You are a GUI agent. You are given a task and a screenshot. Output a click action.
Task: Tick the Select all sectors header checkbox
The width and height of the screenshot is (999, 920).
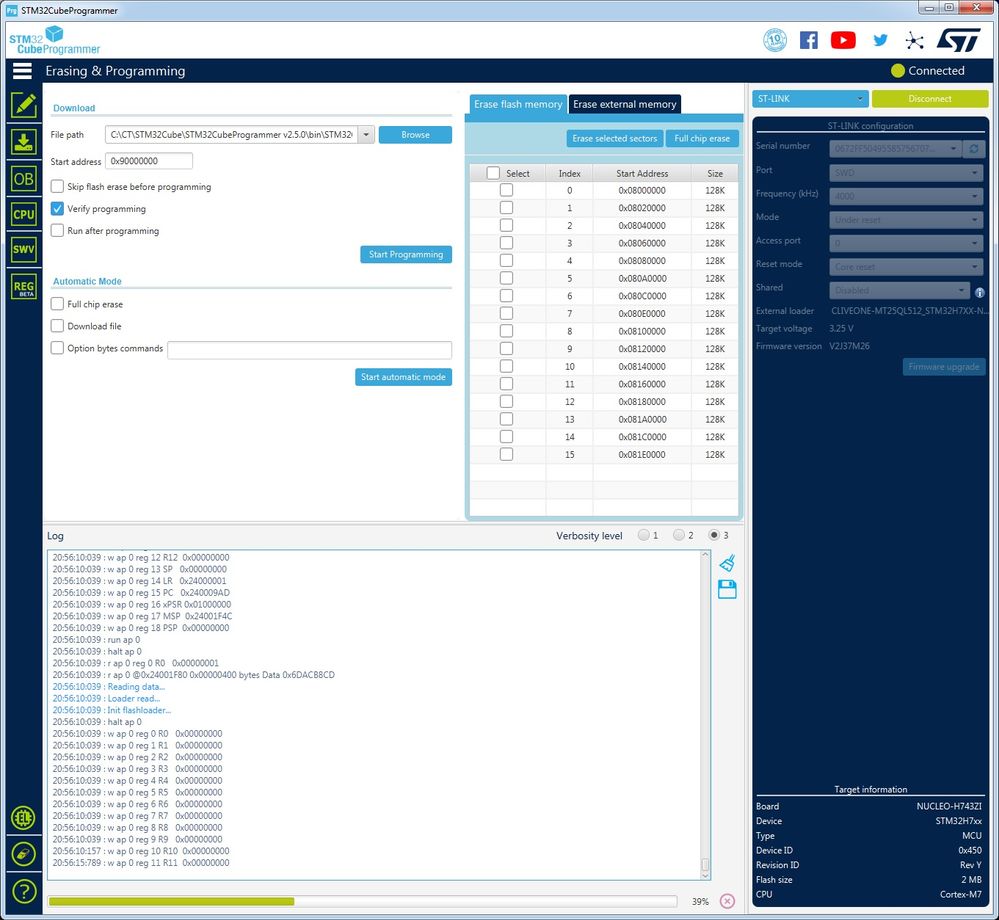pos(493,173)
